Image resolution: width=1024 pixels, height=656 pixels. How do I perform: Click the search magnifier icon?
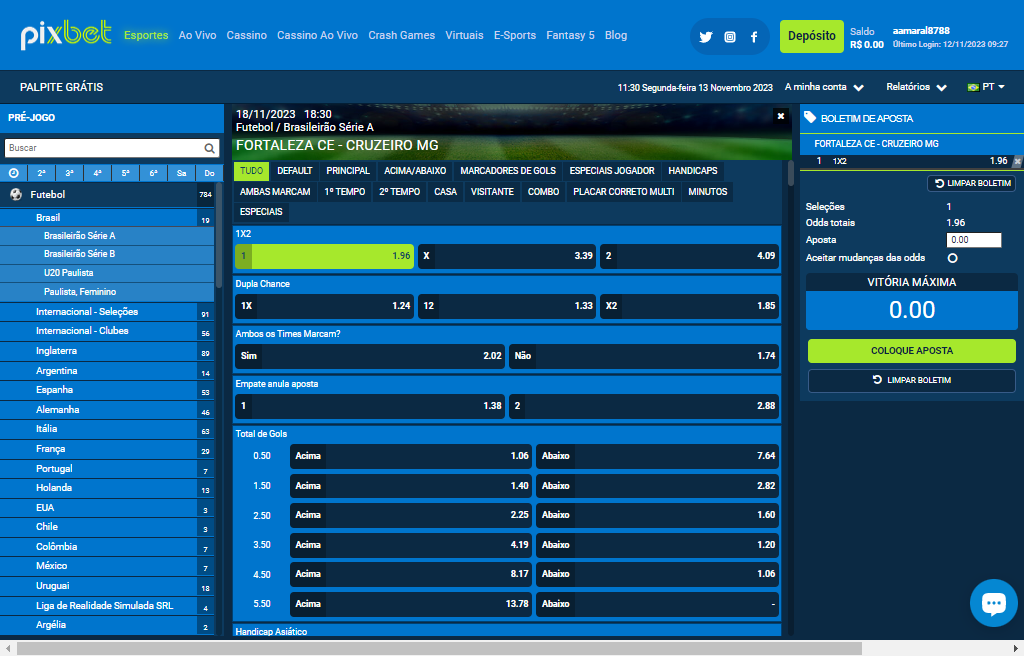point(209,148)
